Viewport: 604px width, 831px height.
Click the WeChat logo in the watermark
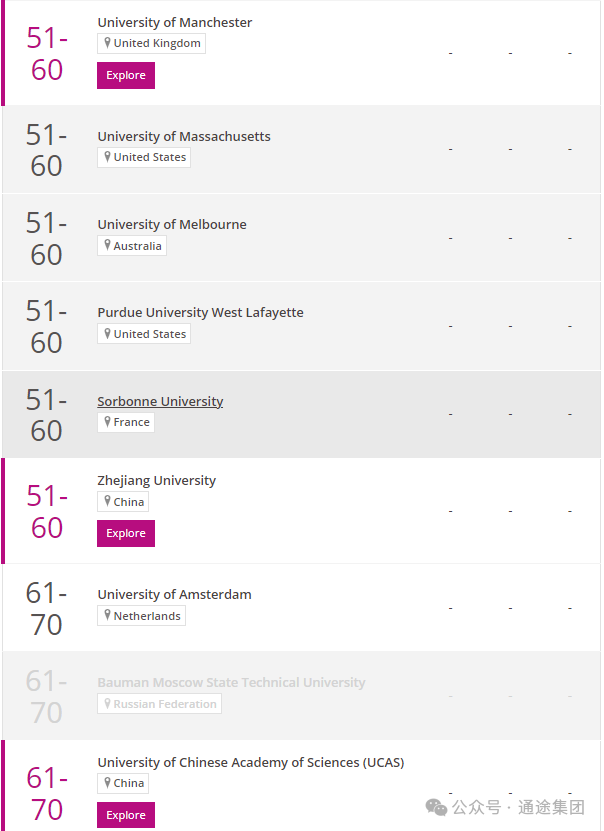(x=437, y=807)
